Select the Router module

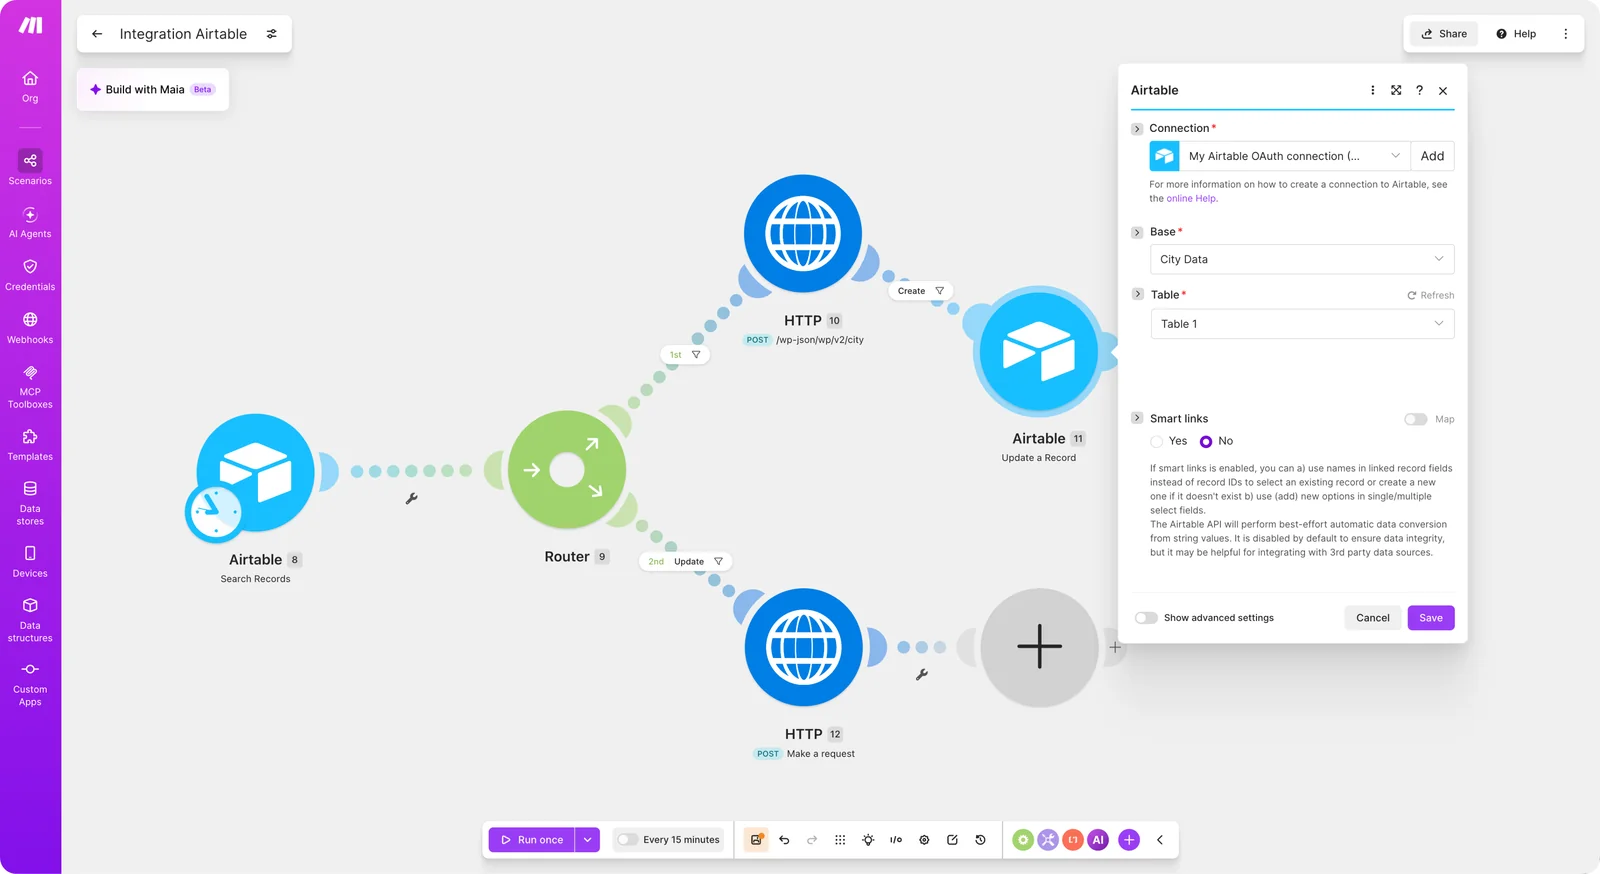[567, 470]
